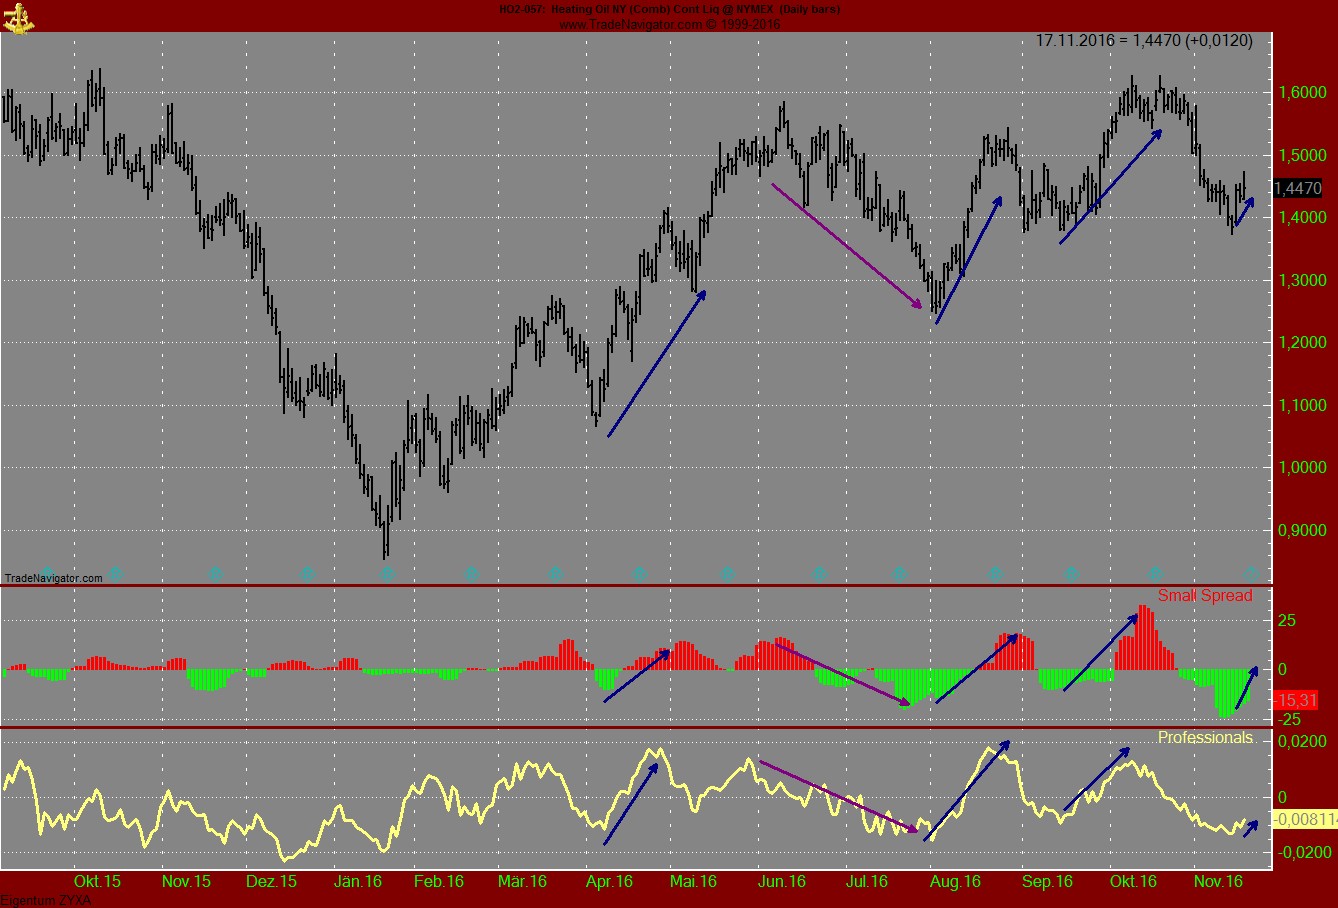Select the purple downward arrow in June
1338x908 pixels.
848,243
